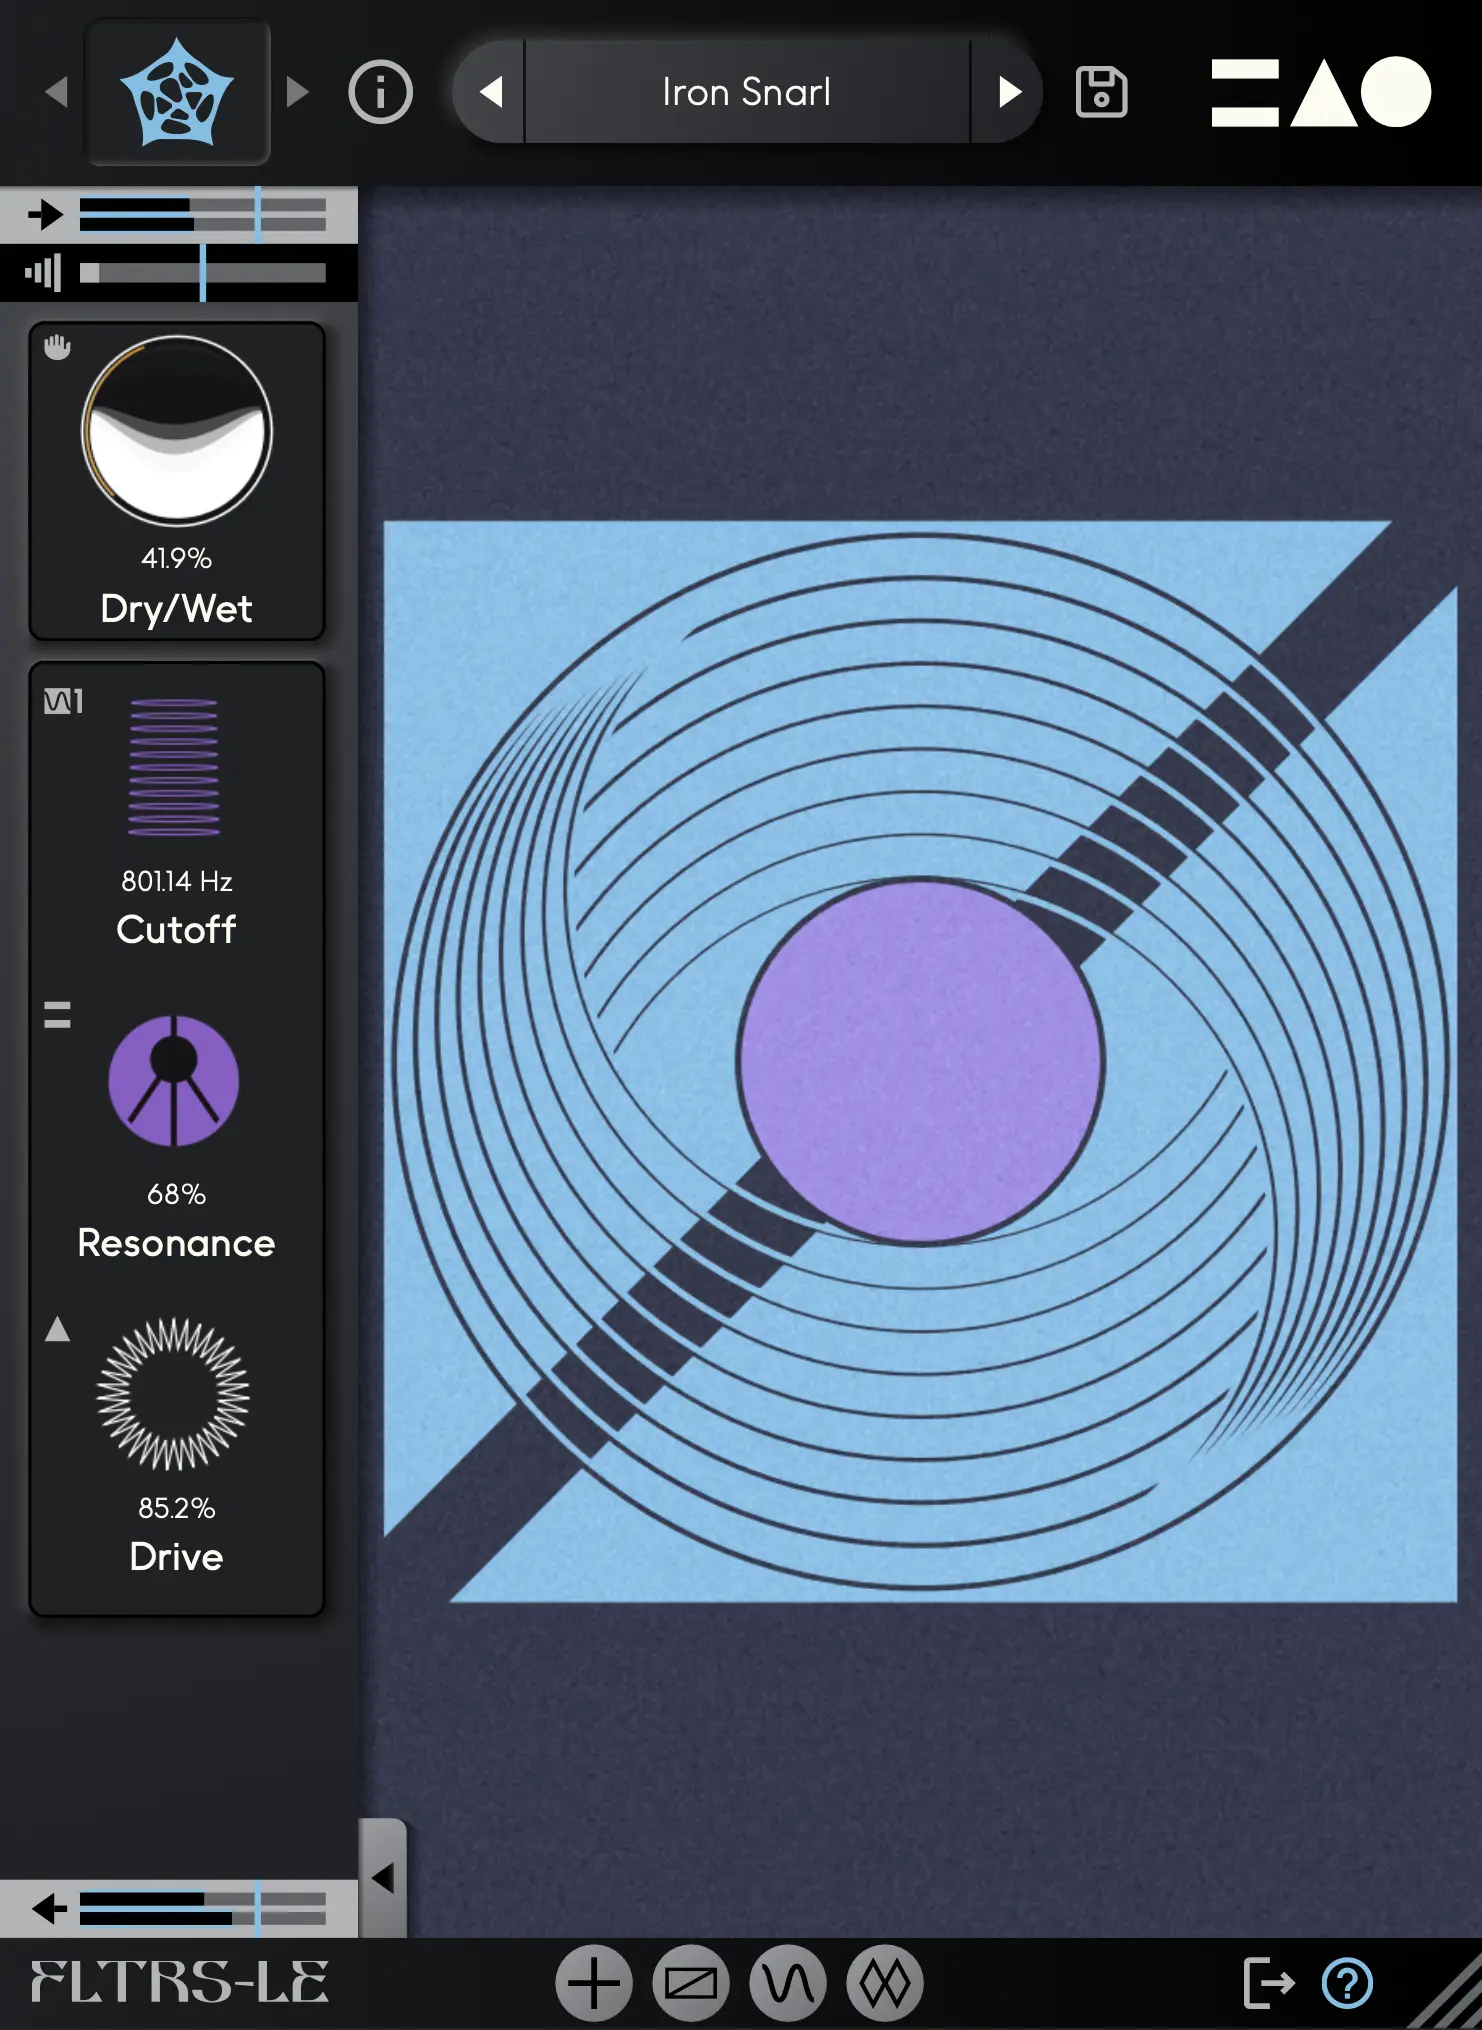Click the corner resize grip
Viewport: 1482px width, 2030px height.
[1446, 1995]
